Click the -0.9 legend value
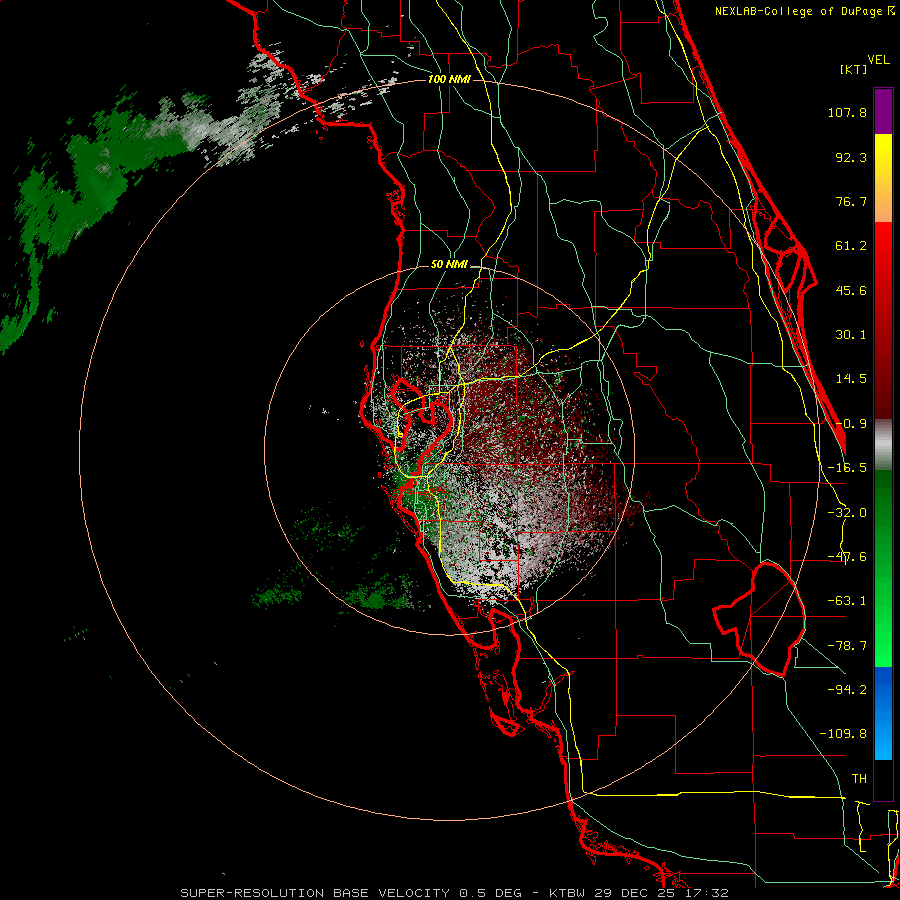 click(x=851, y=424)
